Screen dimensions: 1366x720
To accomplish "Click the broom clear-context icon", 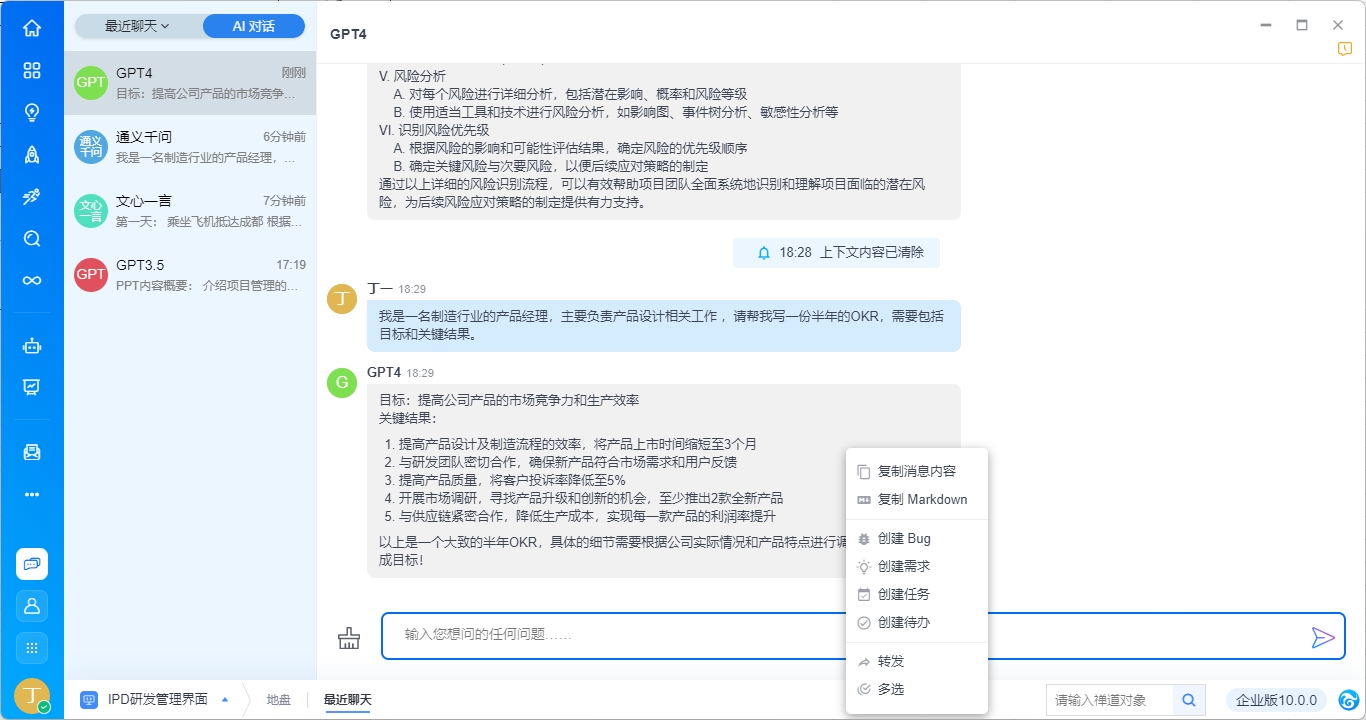I will tap(349, 637).
